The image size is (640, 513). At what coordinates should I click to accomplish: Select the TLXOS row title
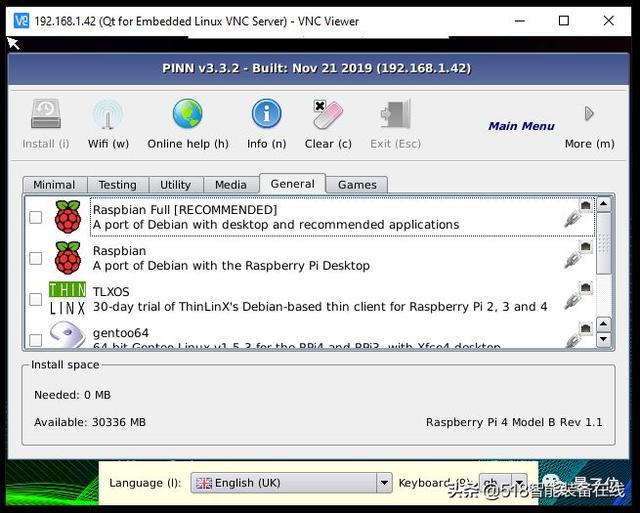pyautogui.click(x=111, y=292)
